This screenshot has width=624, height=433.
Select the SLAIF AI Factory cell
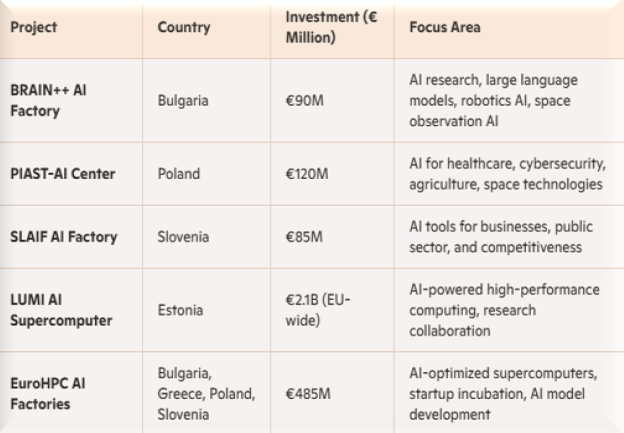63,237
